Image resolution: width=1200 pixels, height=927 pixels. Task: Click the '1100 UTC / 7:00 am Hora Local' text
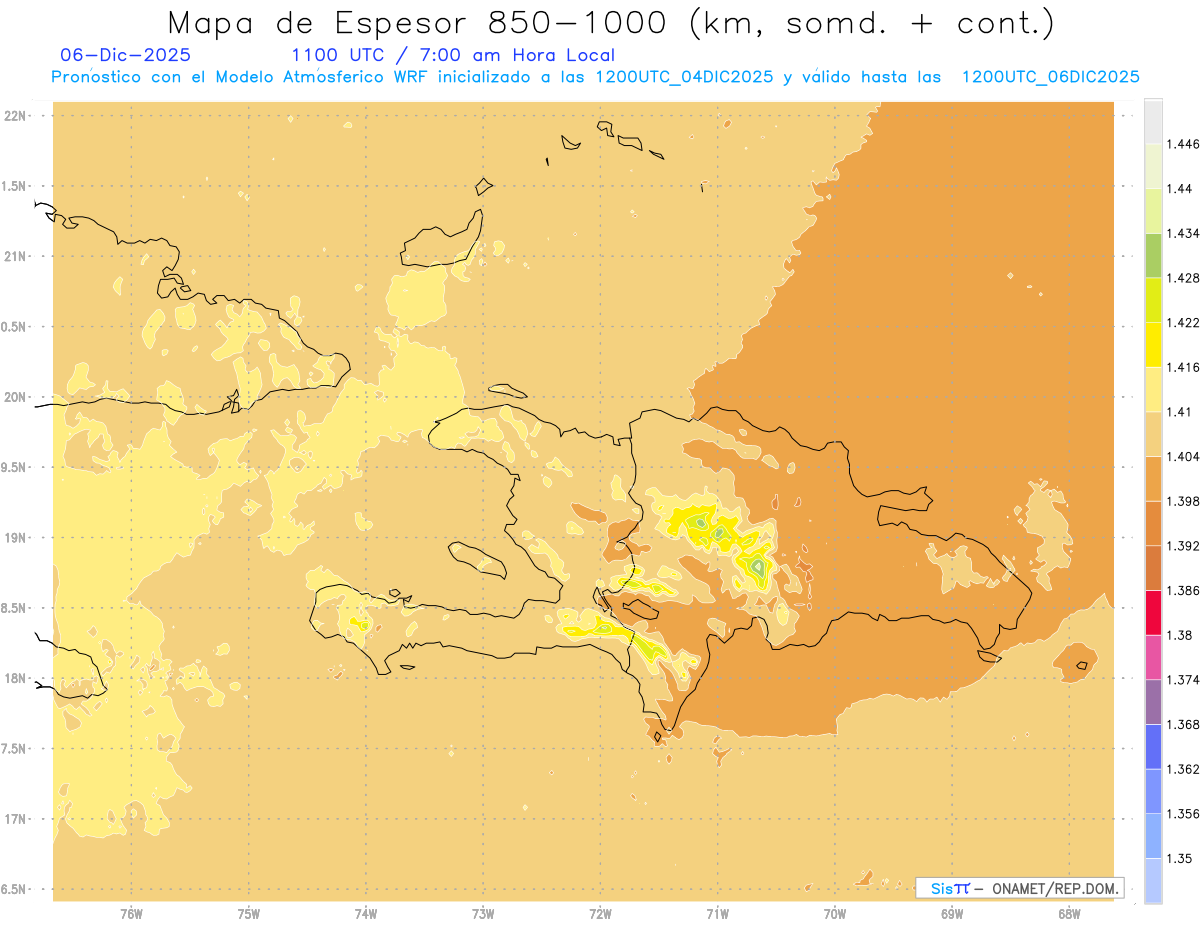click(x=453, y=56)
